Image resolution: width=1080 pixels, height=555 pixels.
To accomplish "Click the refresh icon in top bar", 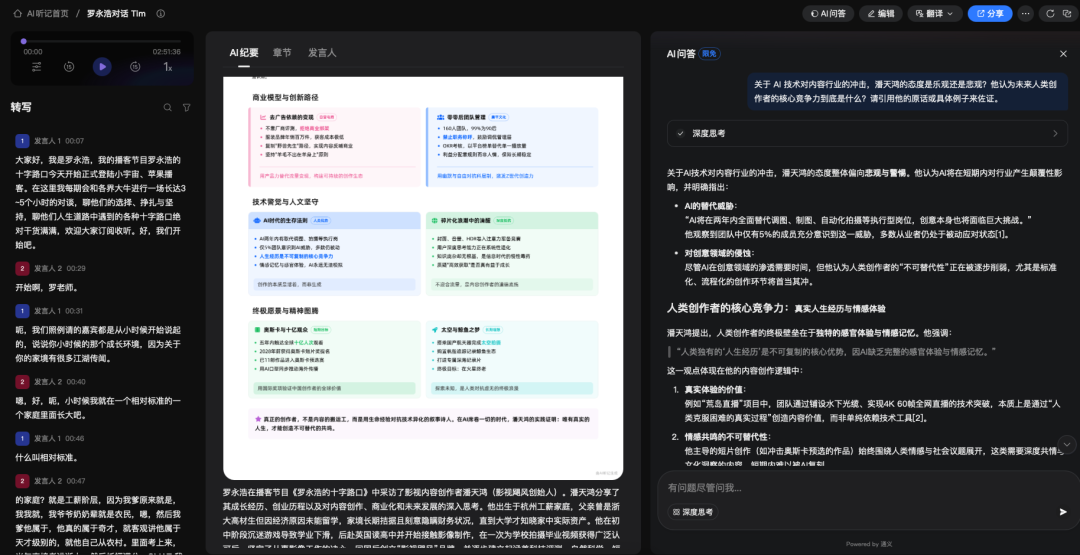I will (1050, 14).
